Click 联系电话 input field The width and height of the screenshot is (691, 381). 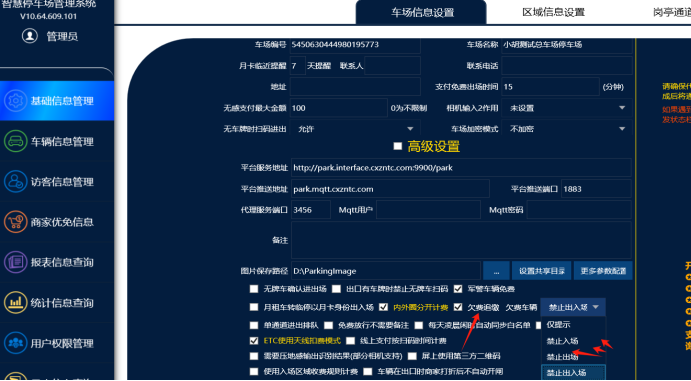point(567,66)
